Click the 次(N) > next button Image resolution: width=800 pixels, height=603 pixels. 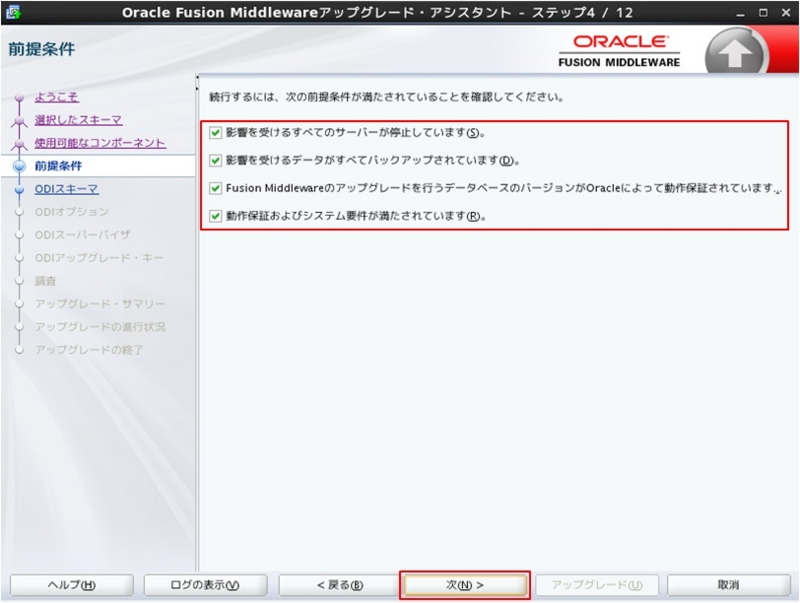click(x=465, y=585)
